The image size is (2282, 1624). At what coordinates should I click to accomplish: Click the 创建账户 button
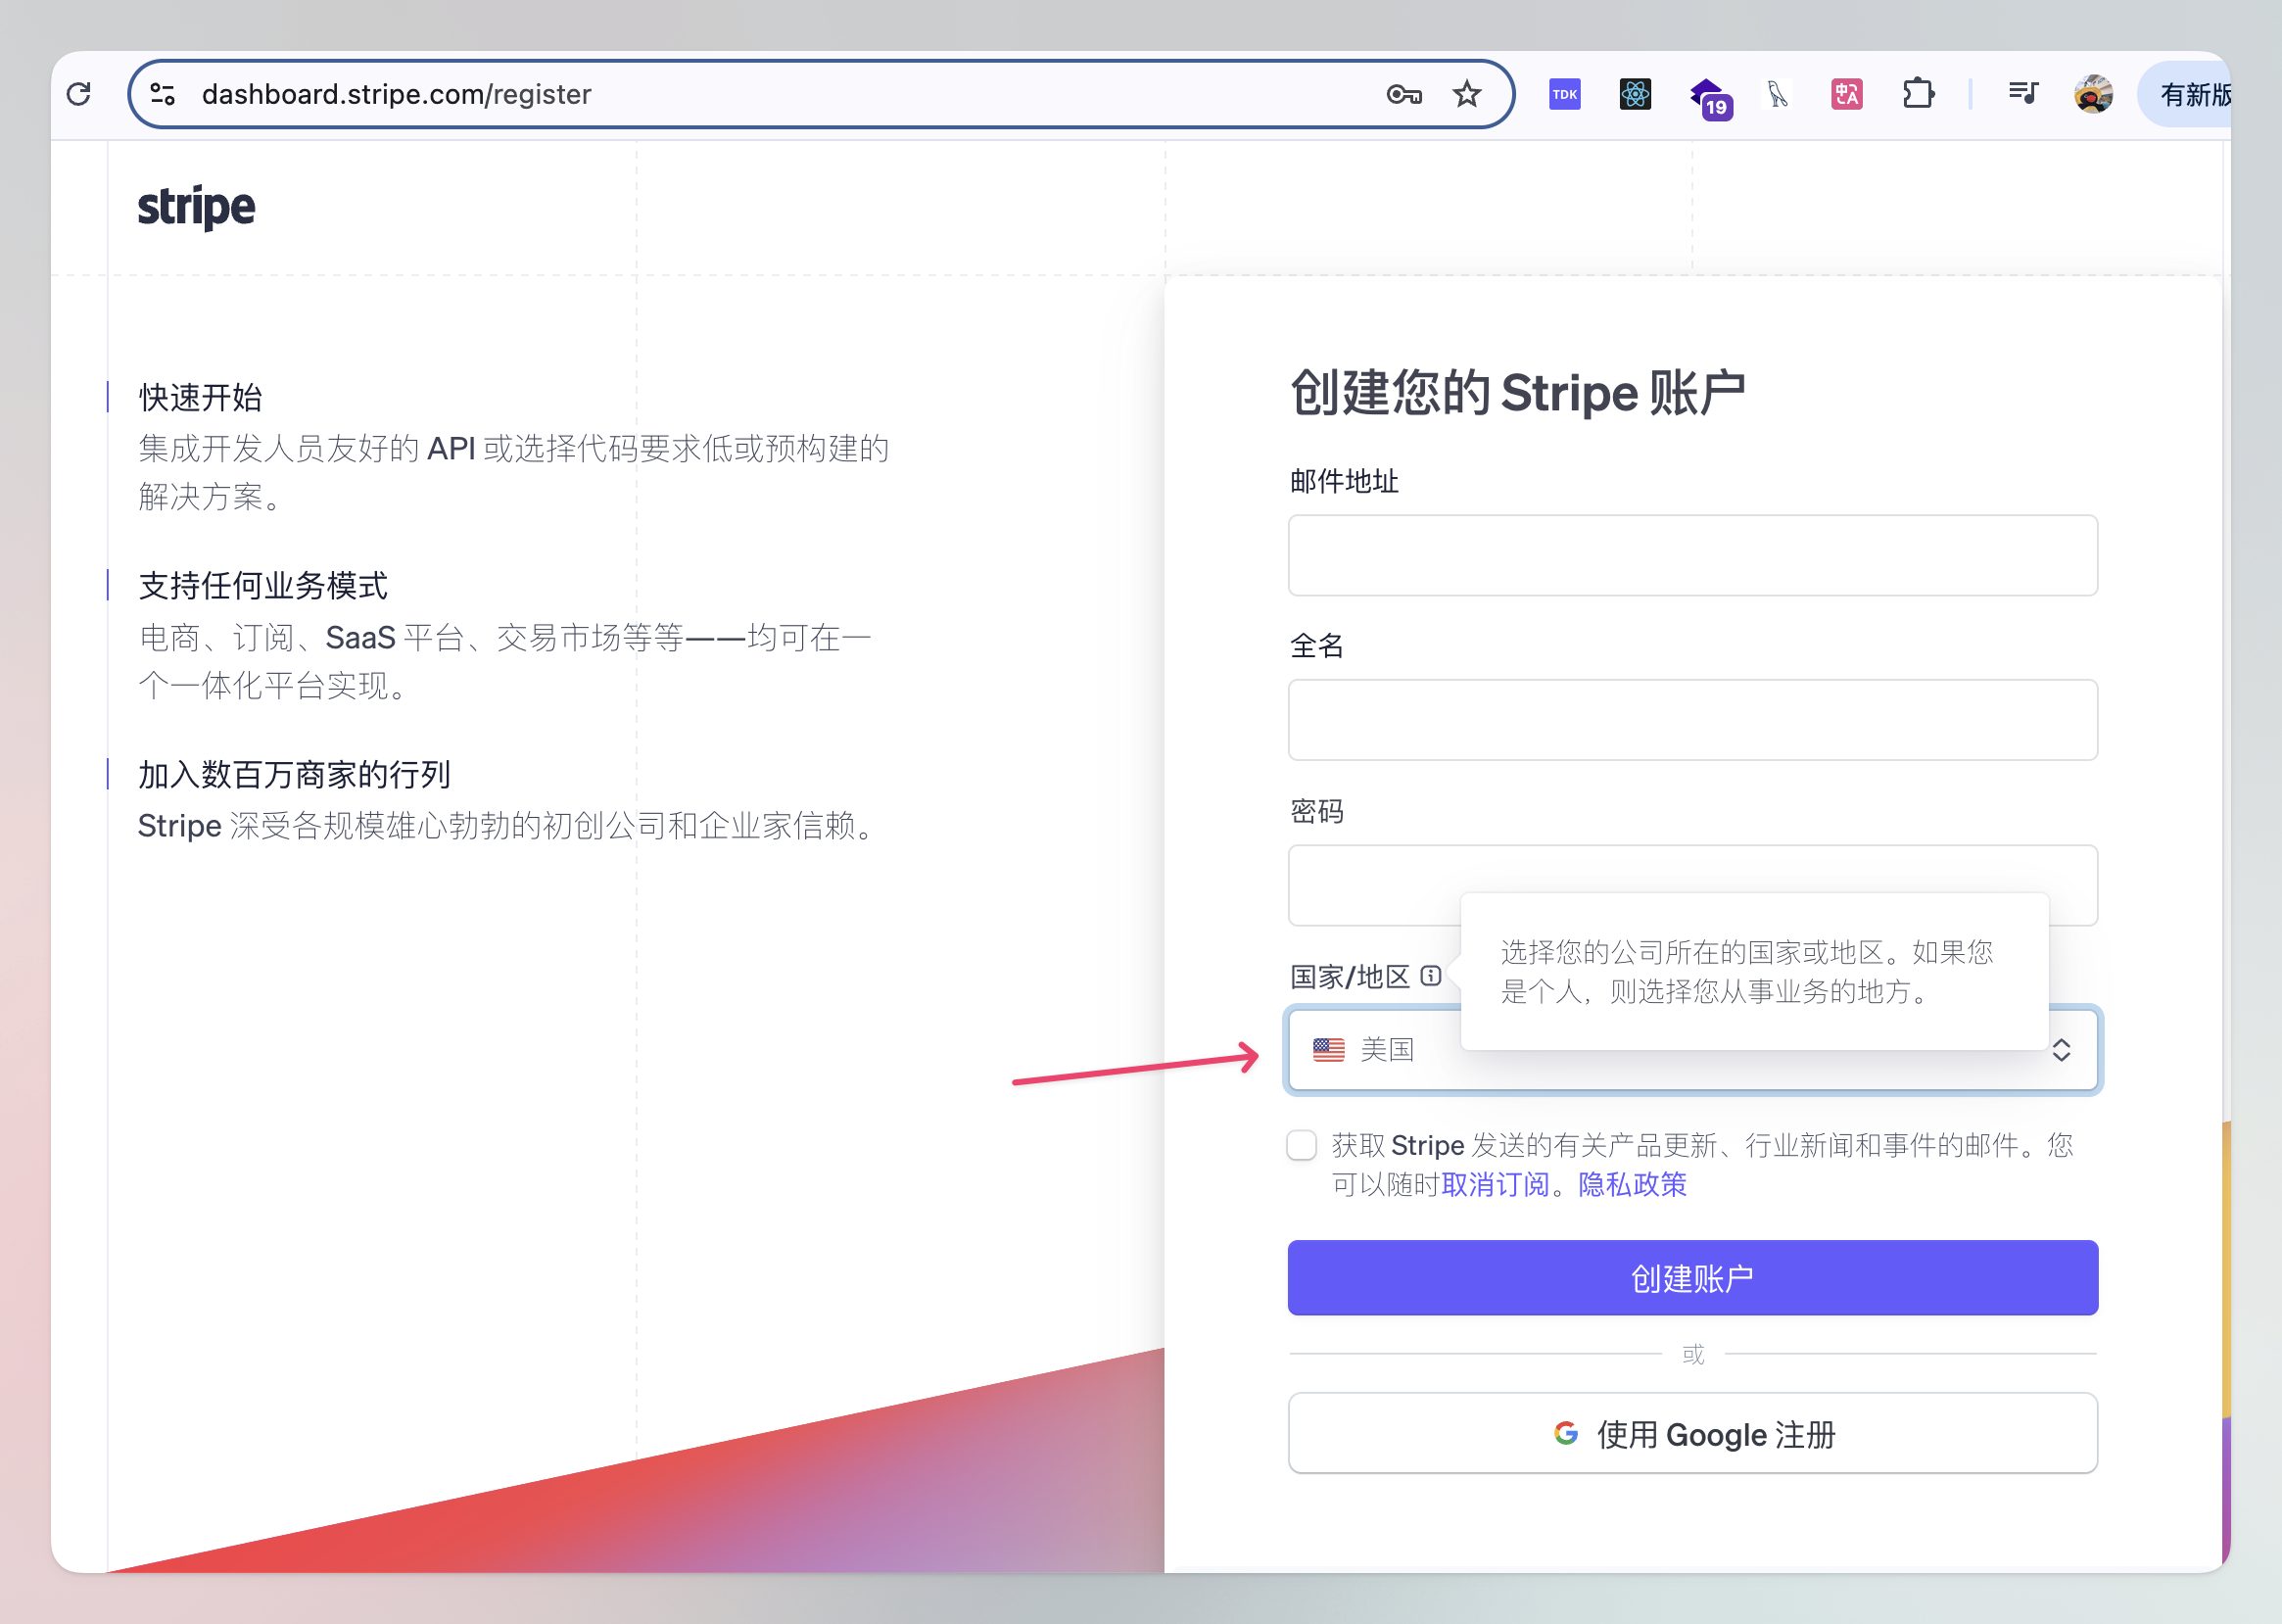[x=1692, y=1277]
